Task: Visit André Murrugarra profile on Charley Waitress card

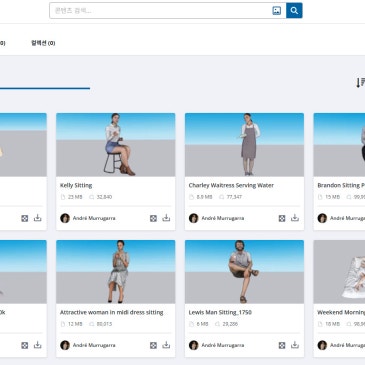Action: (x=223, y=218)
